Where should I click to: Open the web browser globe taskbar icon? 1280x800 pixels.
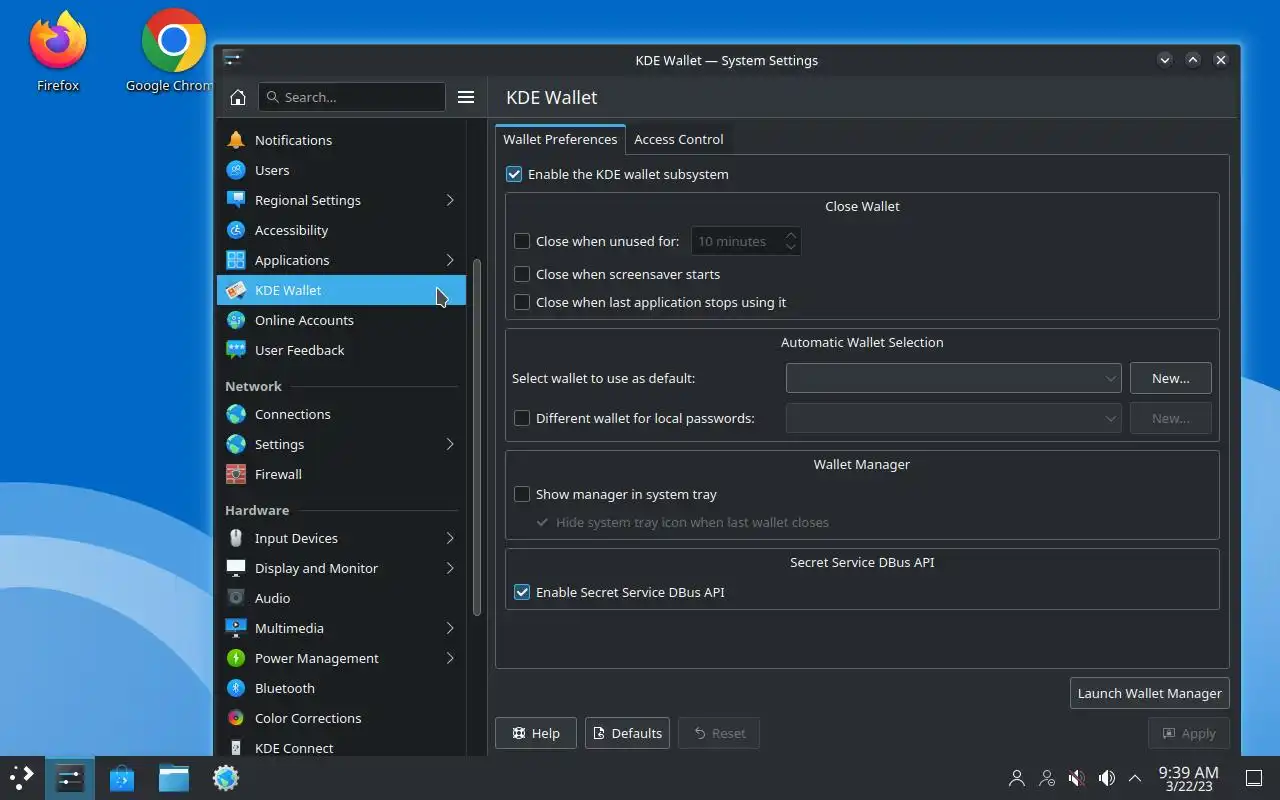[x=226, y=778]
